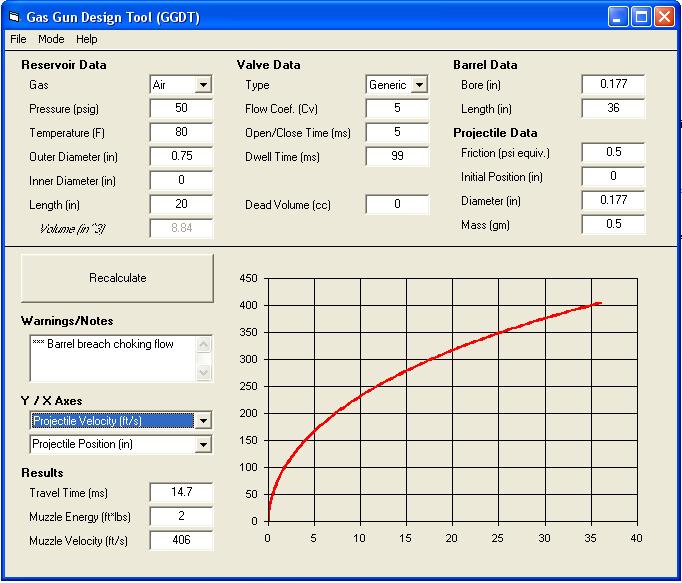
Task: Open the Projectile Position X-axis dropdown
Action: coord(203,444)
